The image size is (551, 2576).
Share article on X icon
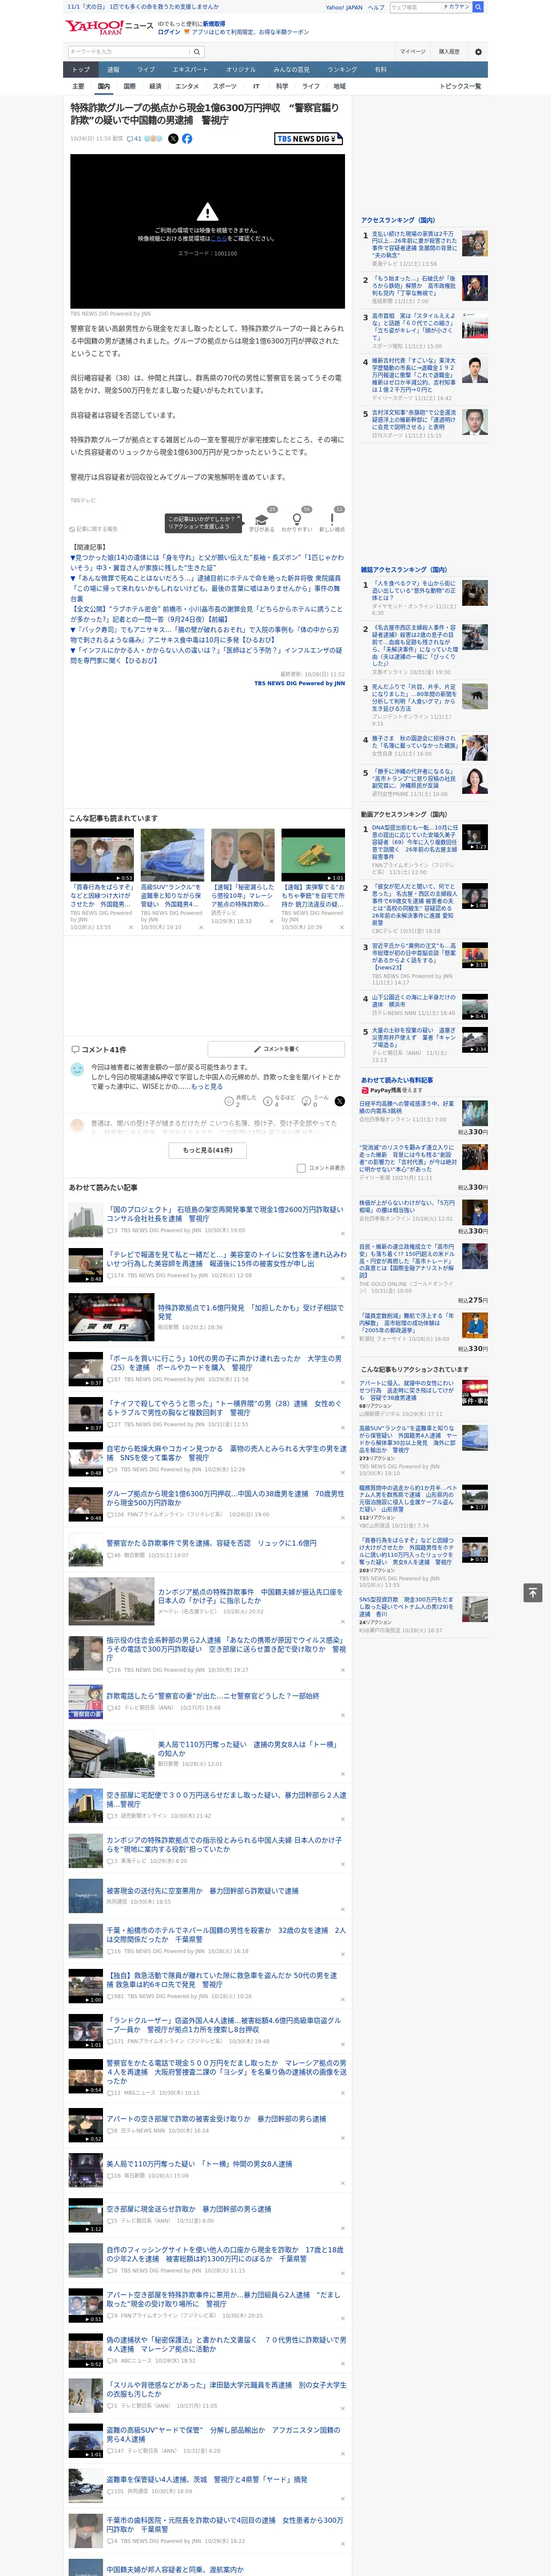pyautogui.click(x=173, y=139)
